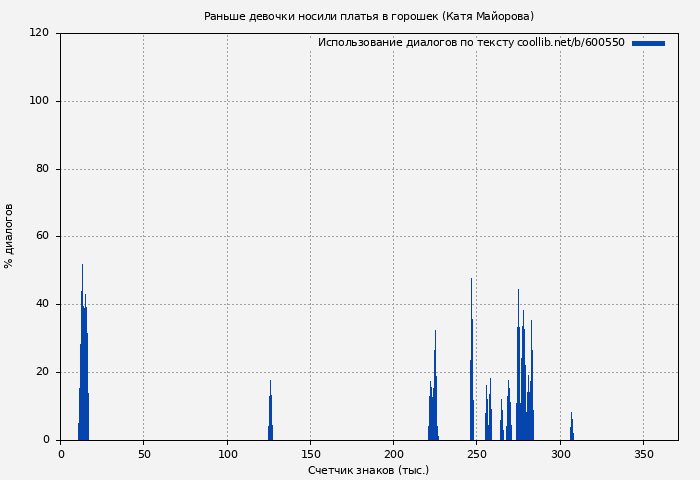The image size is (700, 480).
Task: Click the blue legend color swatch
Action: click(648, 43)
